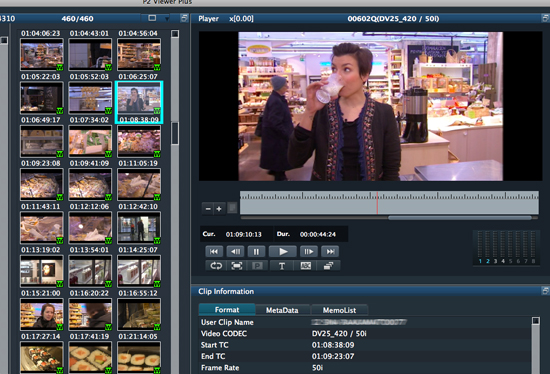Open the Format tab

tap(227, 310)
